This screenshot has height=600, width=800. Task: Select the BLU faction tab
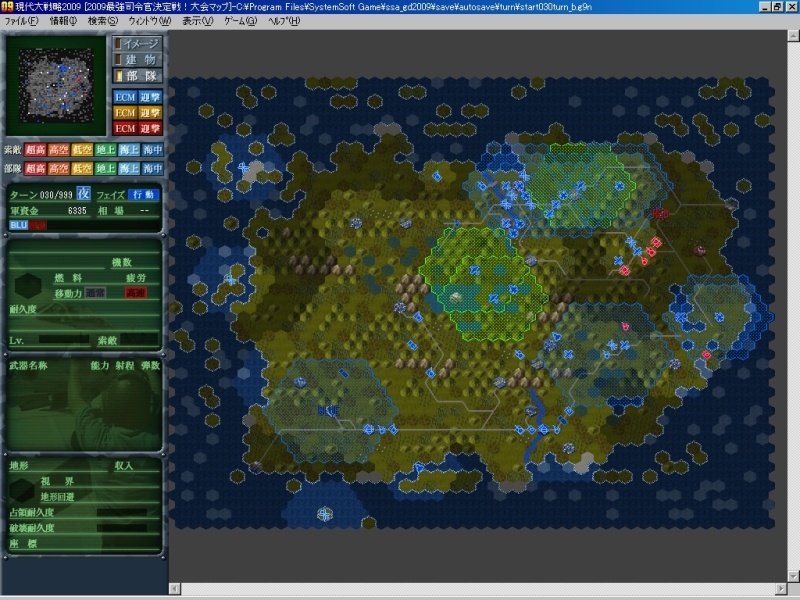tap(18, 225)
